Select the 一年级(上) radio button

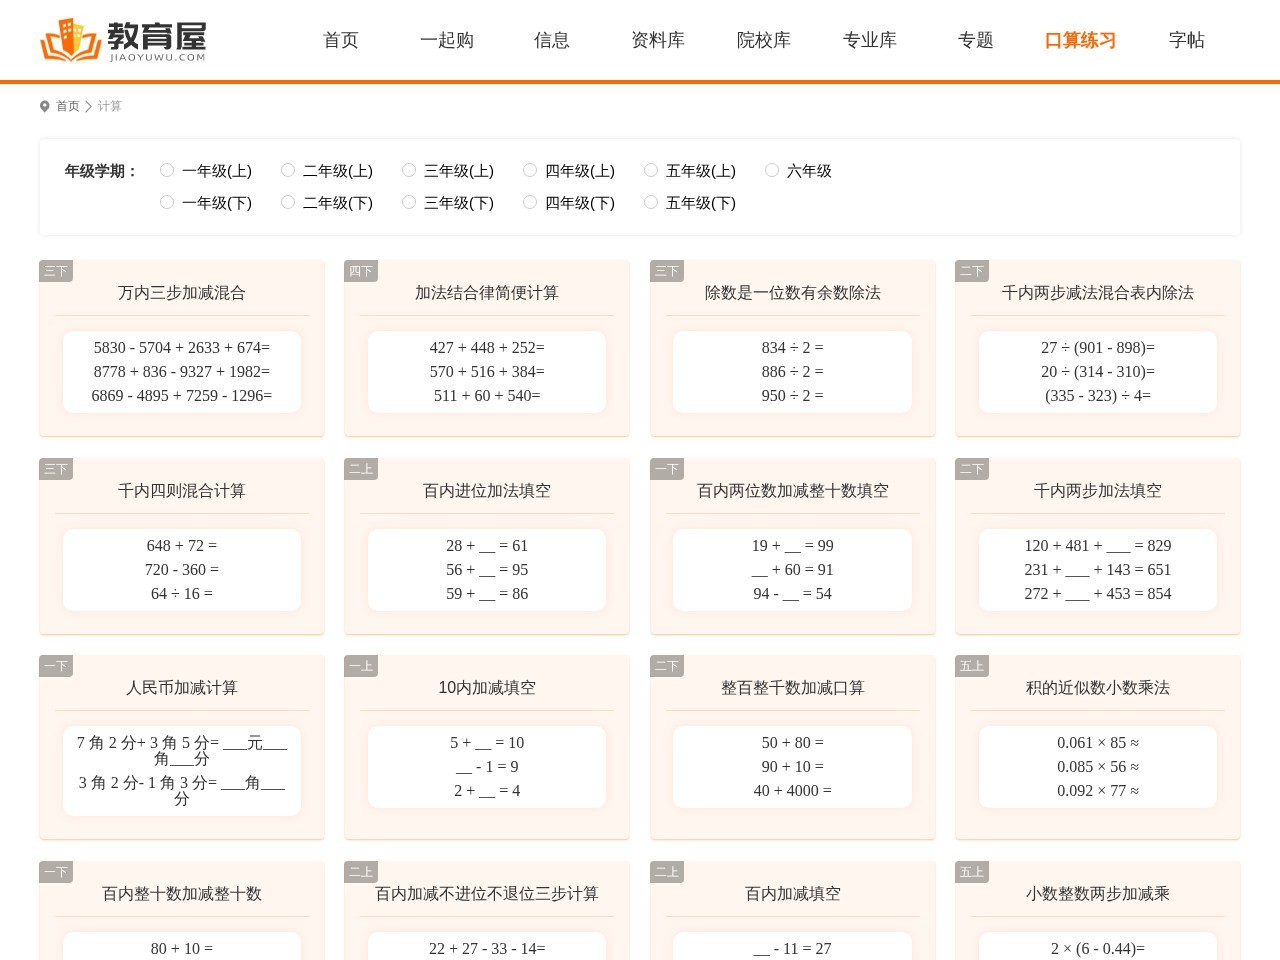point(167,170)
